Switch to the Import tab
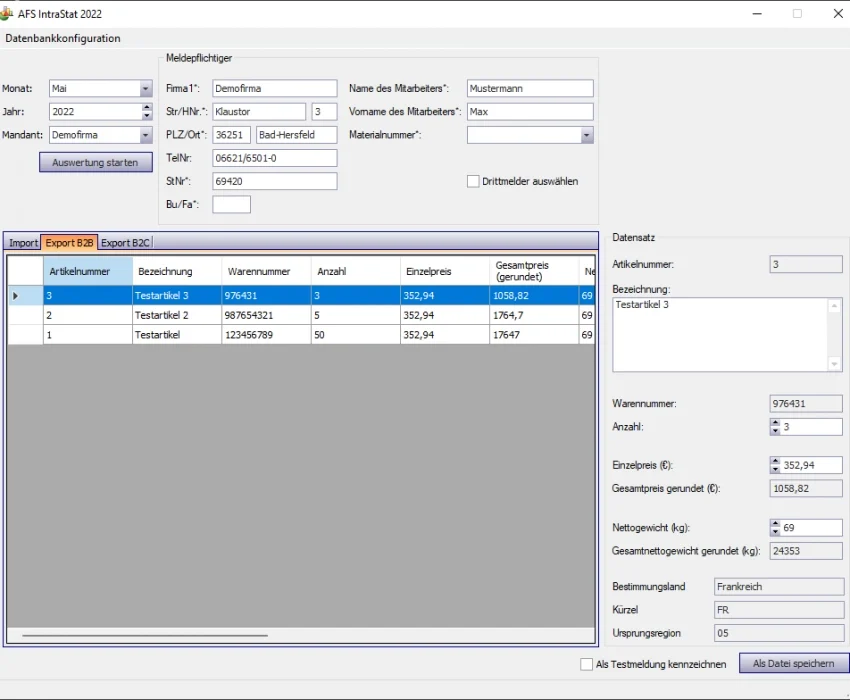Screen dimensions: 850x700 [23, 243]
